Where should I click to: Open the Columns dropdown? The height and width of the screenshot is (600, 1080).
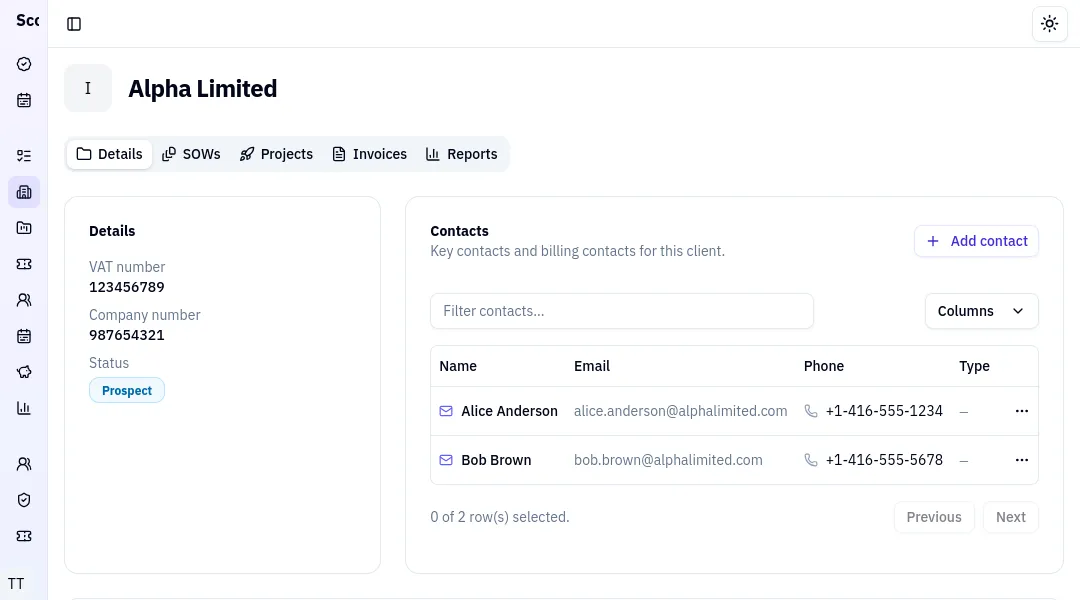click(981, 311)
